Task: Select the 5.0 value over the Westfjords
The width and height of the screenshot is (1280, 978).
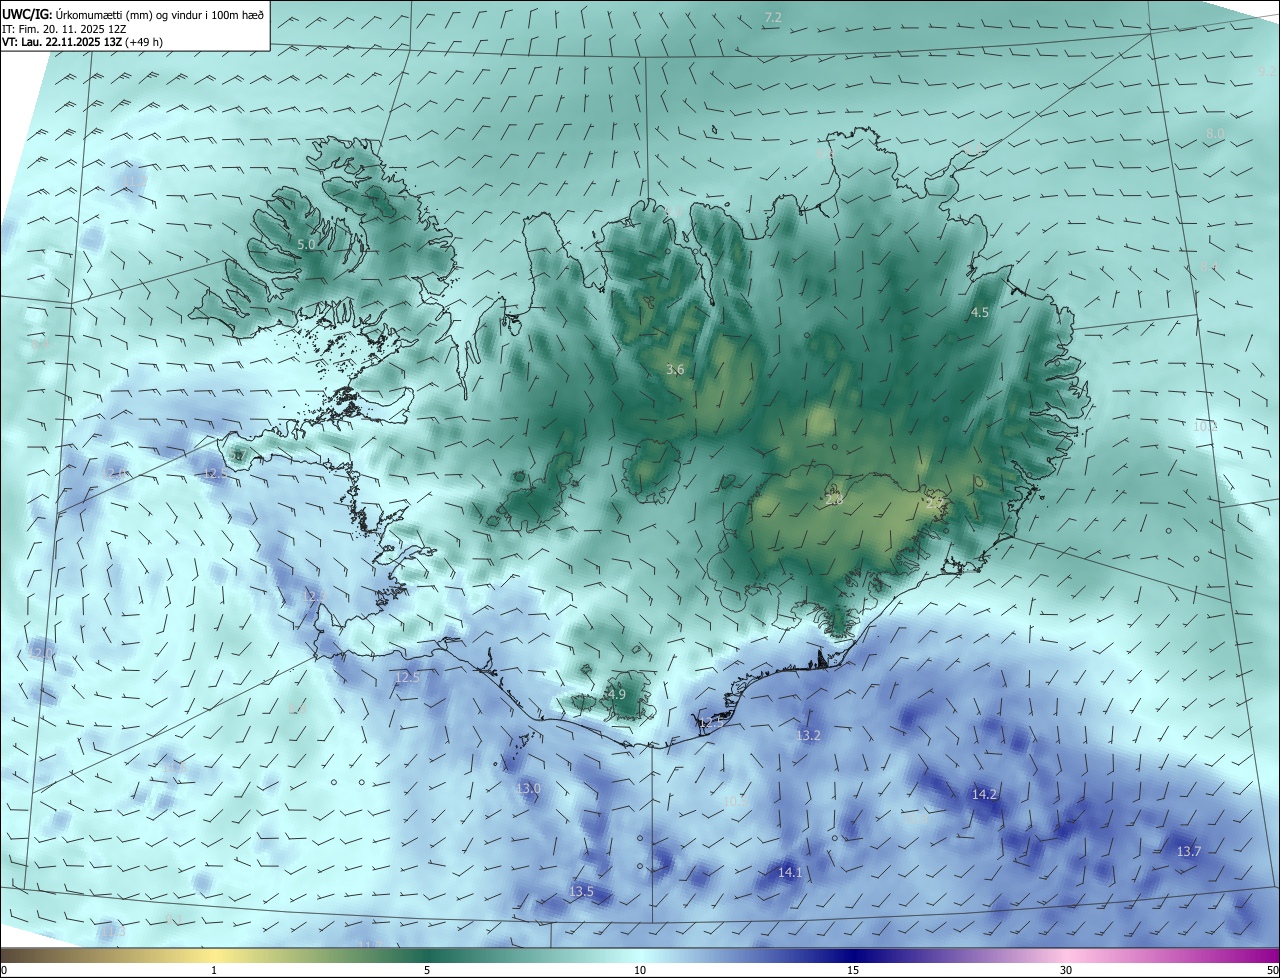Action: pos(306,244)
